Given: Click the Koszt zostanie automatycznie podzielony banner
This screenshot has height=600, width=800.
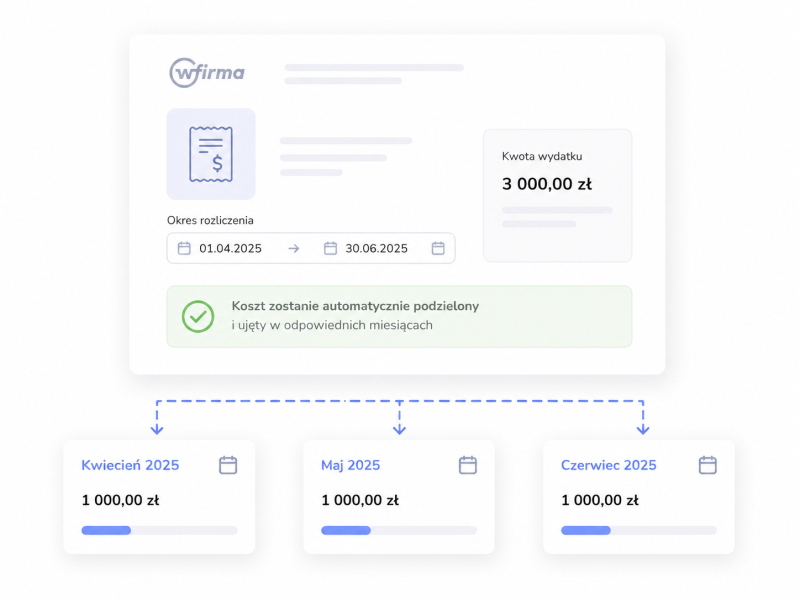Looking at the screenshot, I should [x=399, y=316].
